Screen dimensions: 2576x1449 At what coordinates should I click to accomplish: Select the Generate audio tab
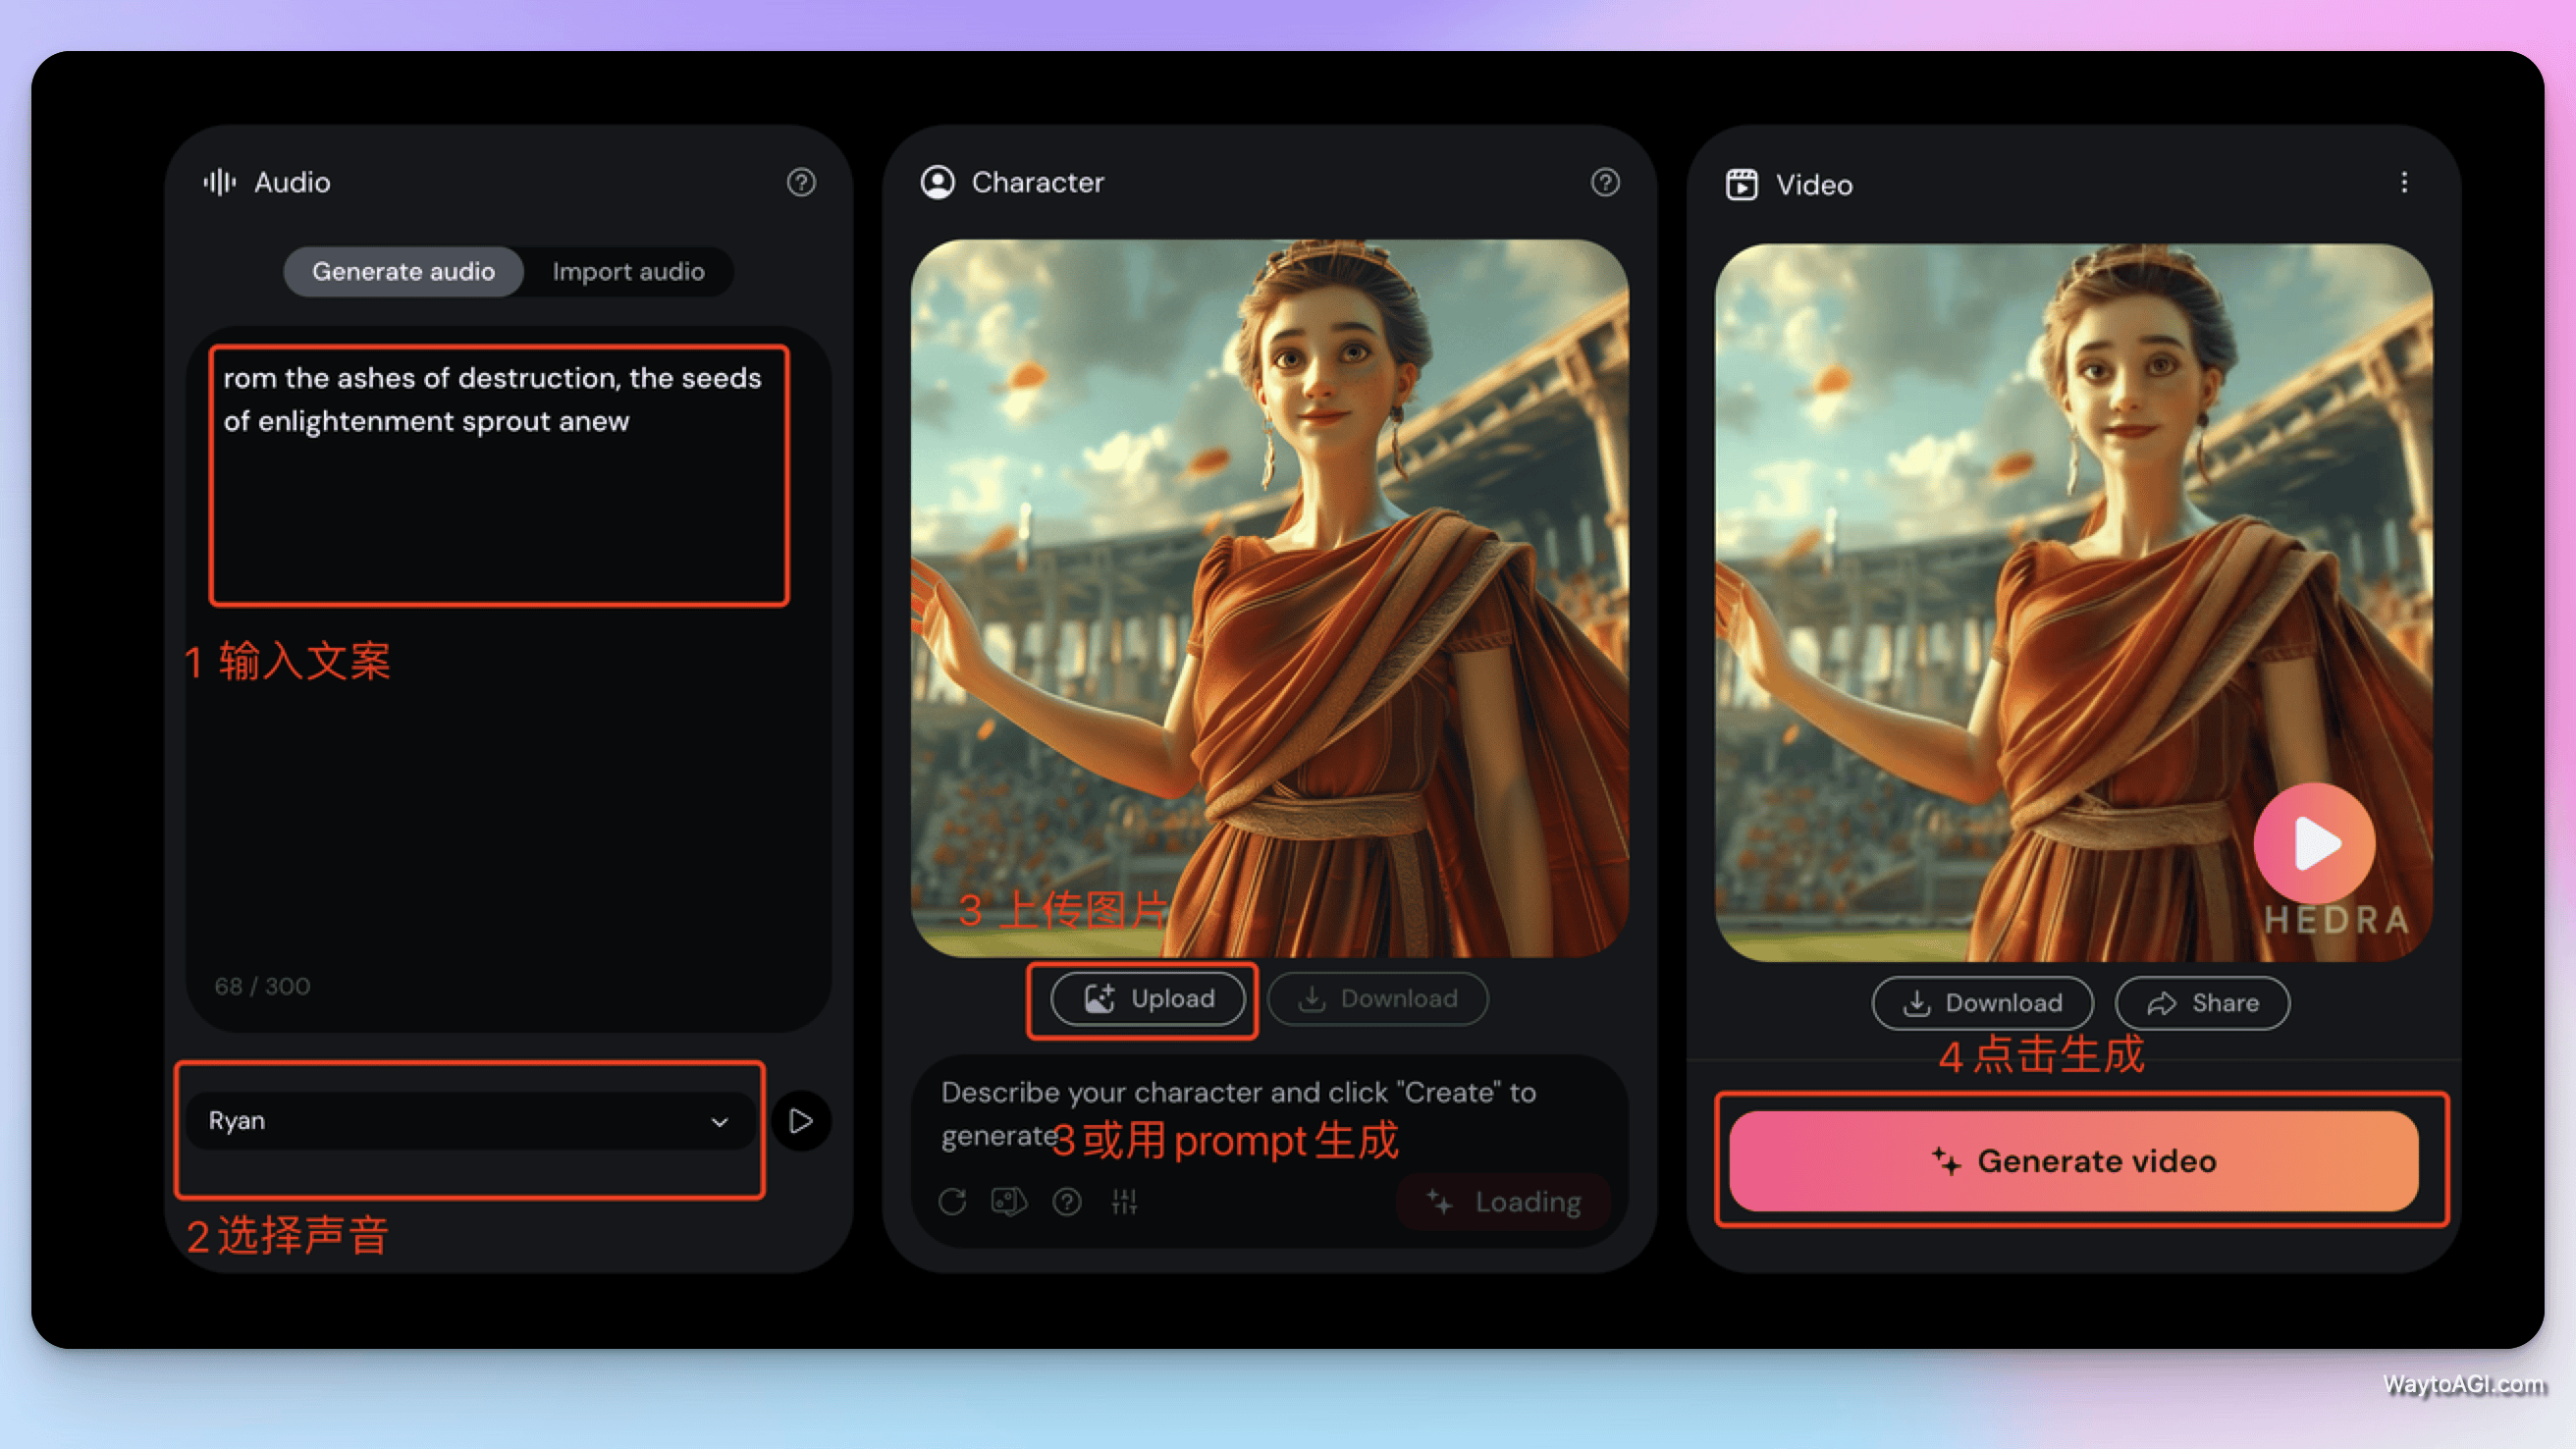pos(402,271)
